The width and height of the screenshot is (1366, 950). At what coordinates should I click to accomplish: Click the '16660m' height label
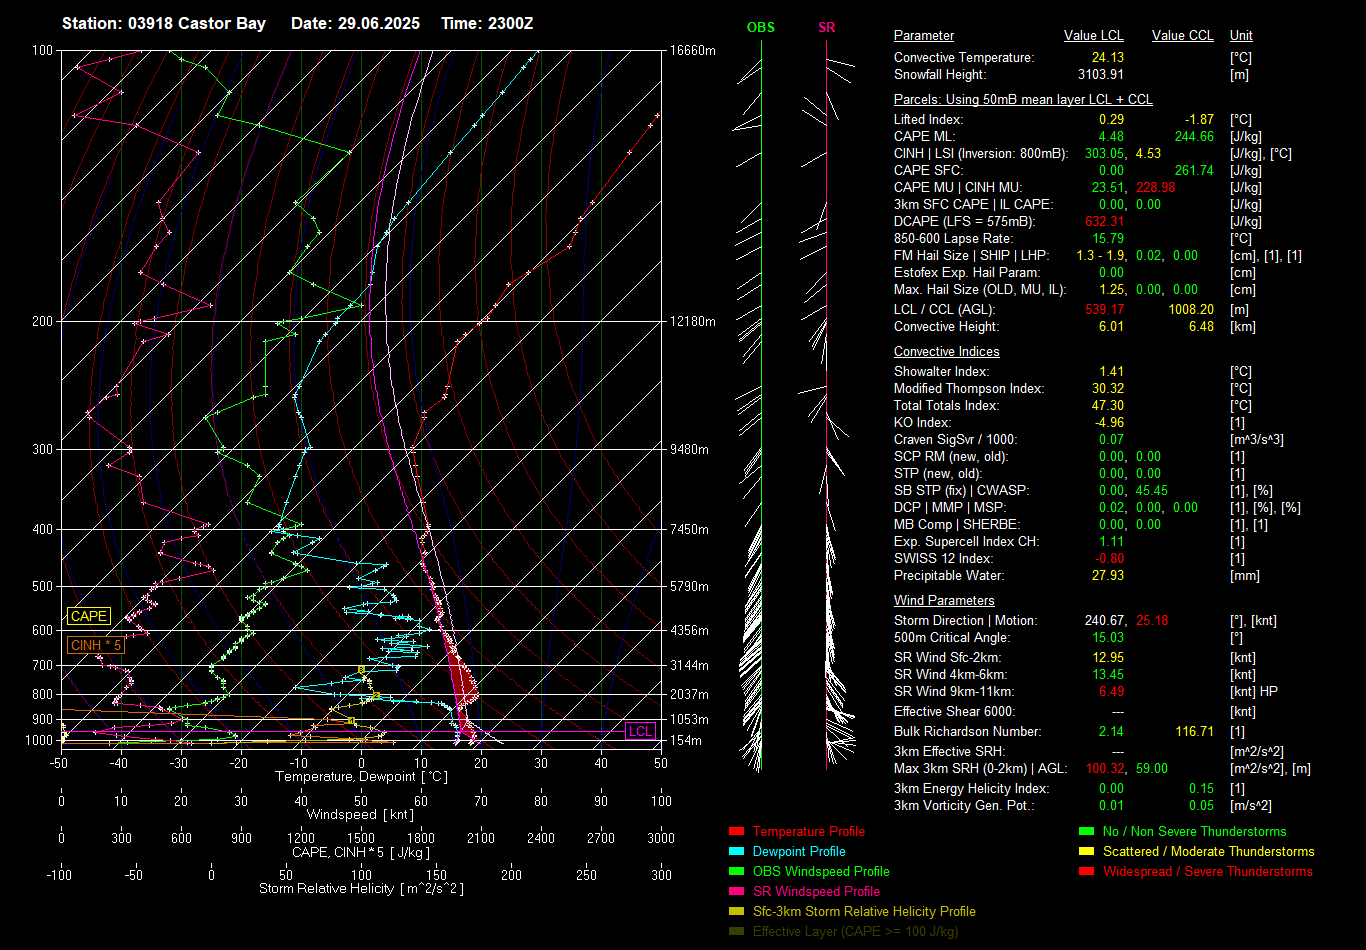692,50
